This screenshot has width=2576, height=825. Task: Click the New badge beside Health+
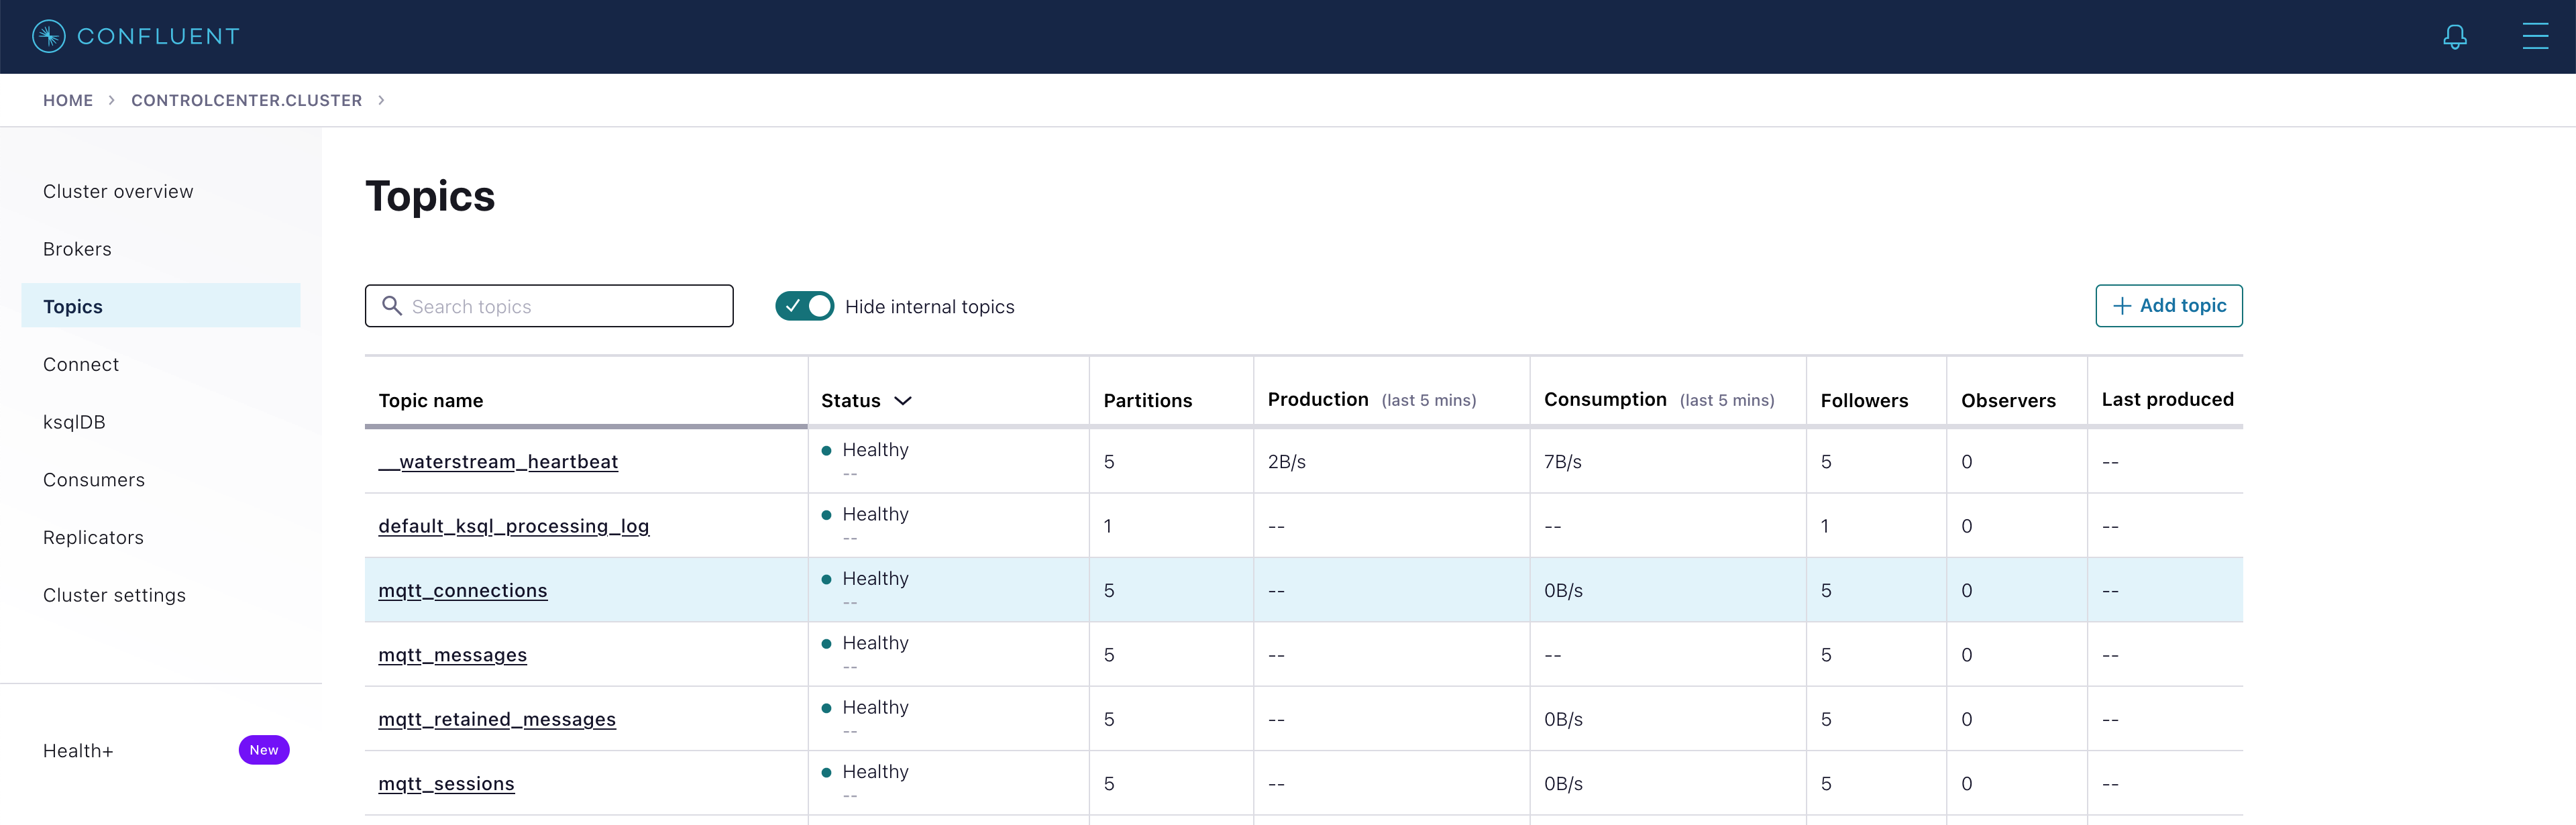click(x=264, y=750)
